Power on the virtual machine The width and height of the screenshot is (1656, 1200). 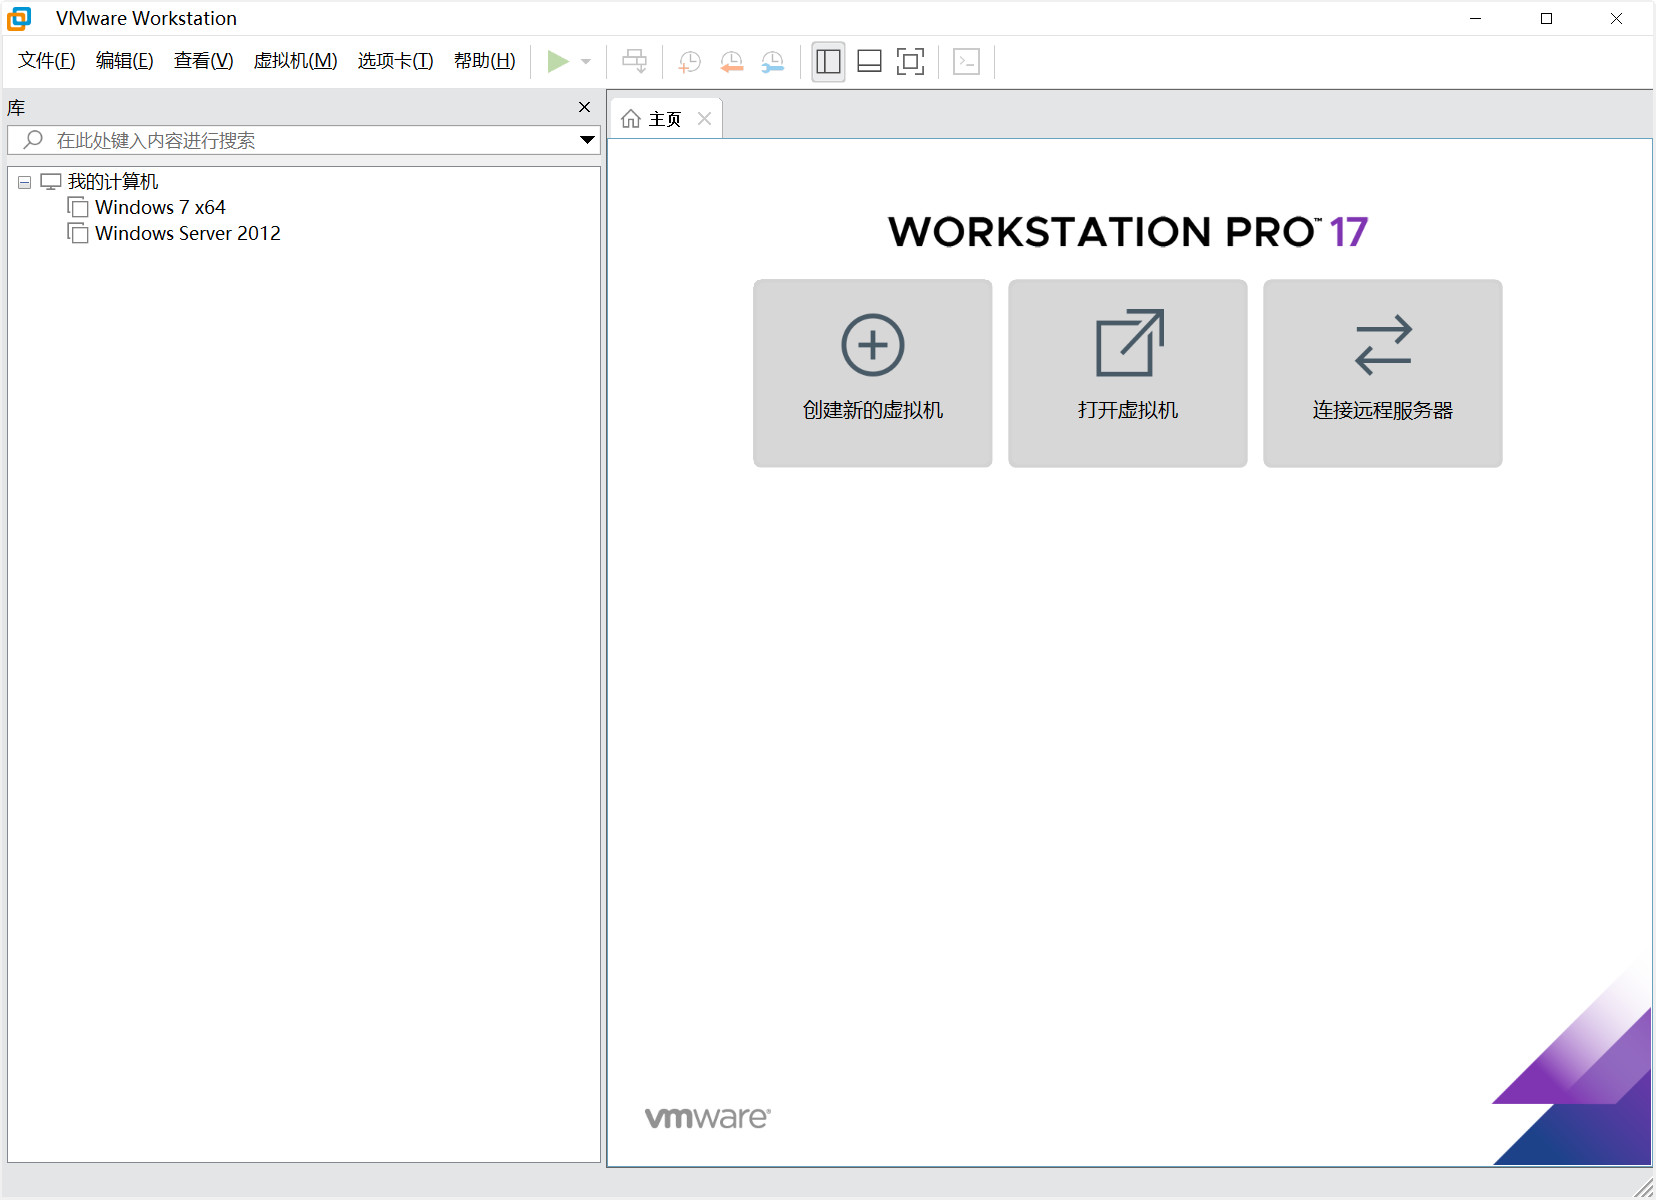pyautogui.click(x=558, y=61)
